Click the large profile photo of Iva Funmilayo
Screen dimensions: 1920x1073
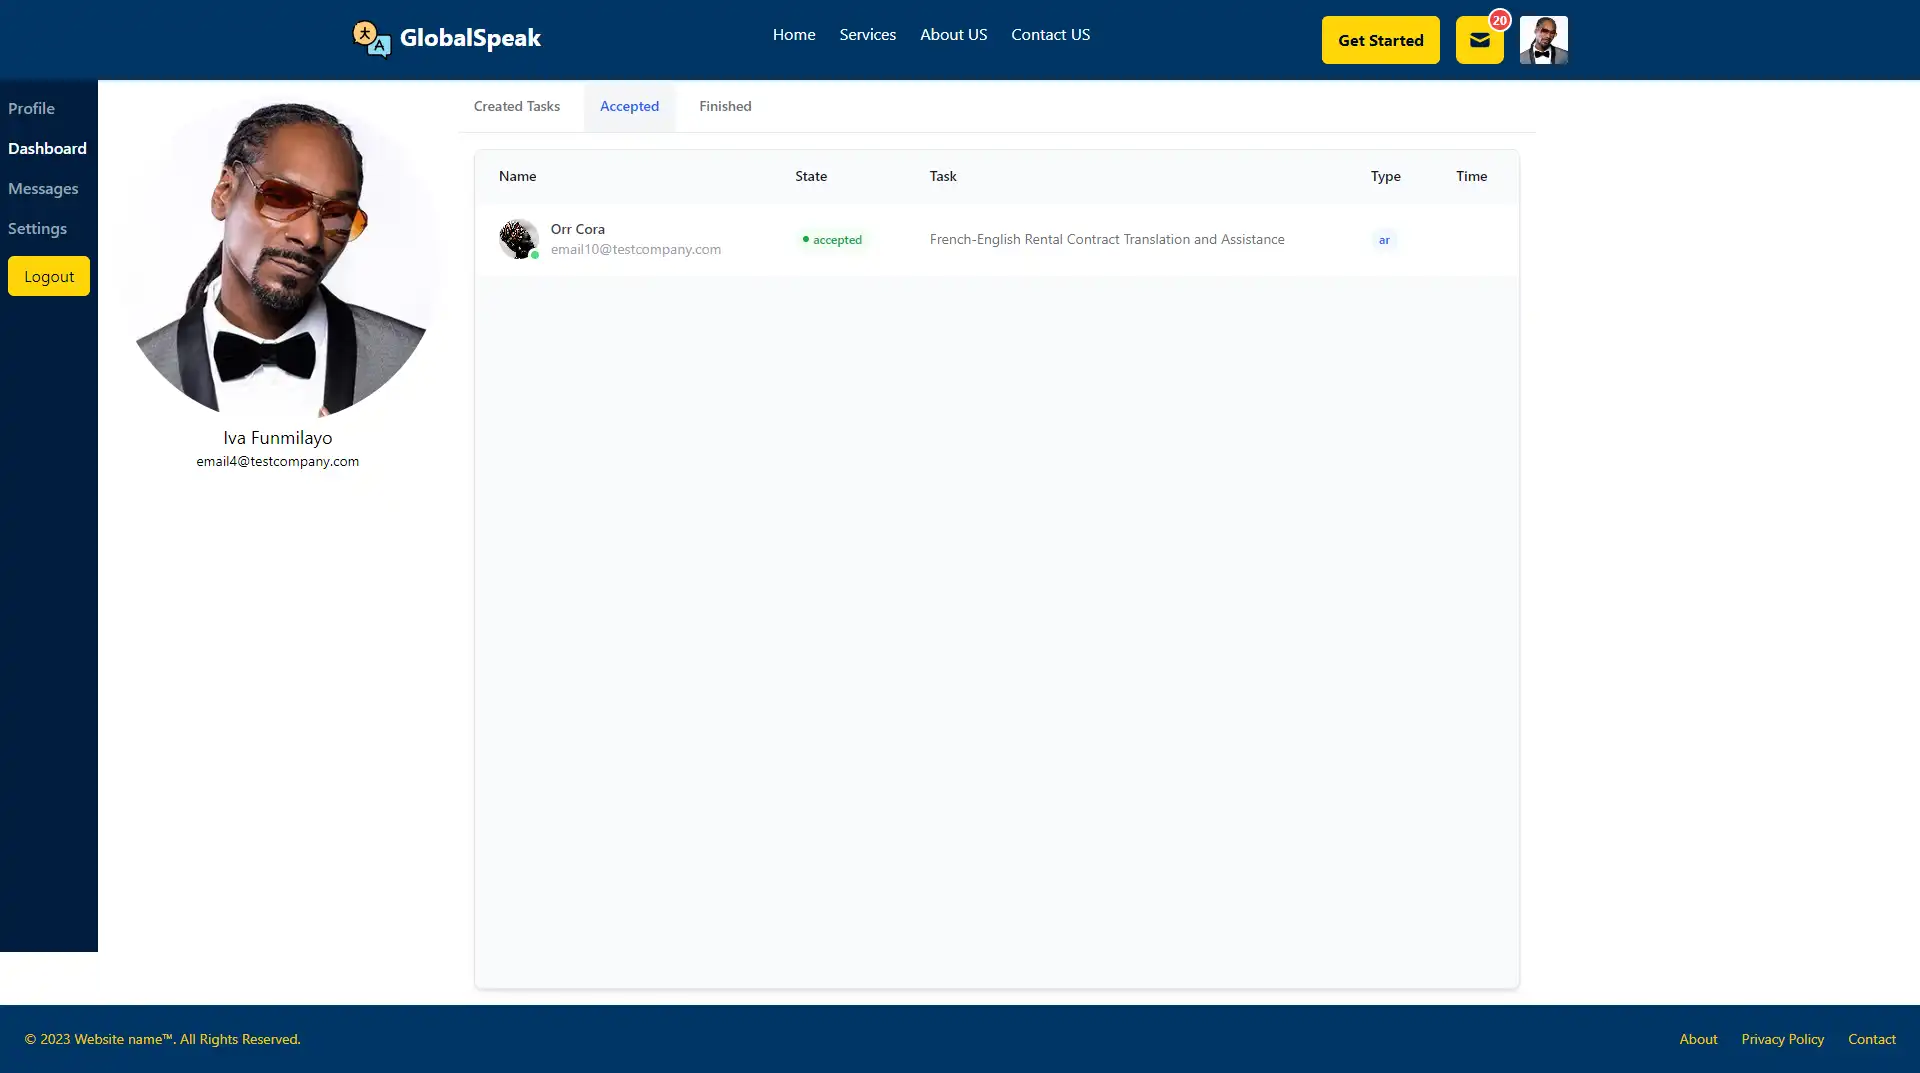(x=280, y=258)
